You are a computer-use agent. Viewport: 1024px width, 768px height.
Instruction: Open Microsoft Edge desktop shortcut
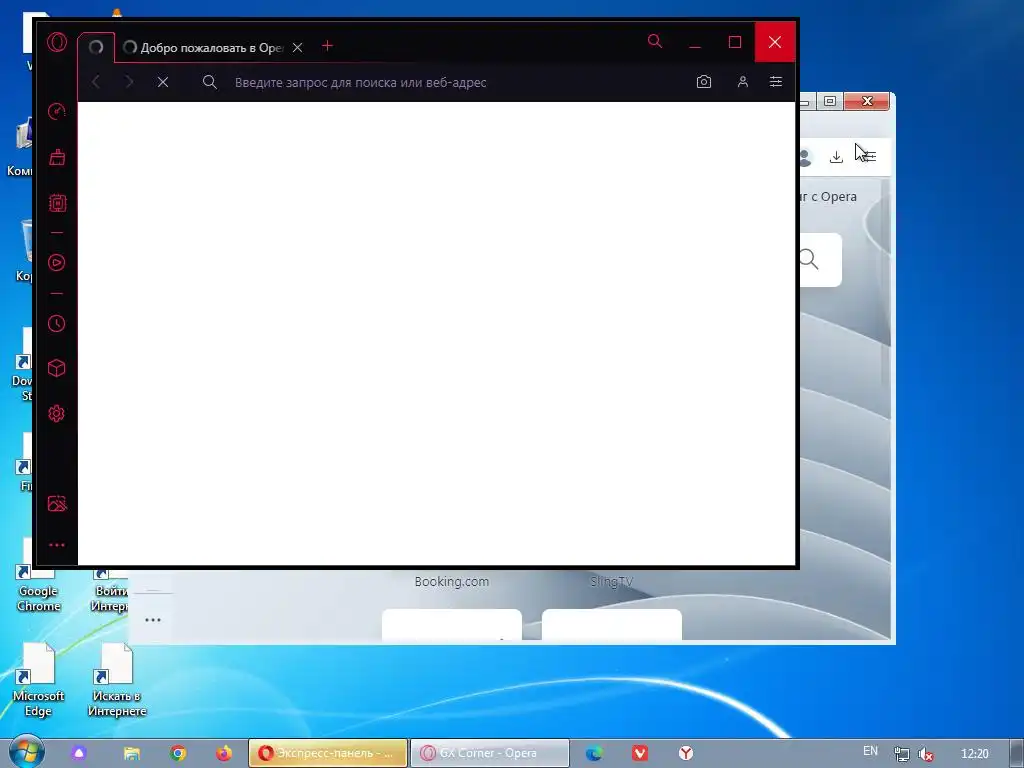(x=38, y=679)
